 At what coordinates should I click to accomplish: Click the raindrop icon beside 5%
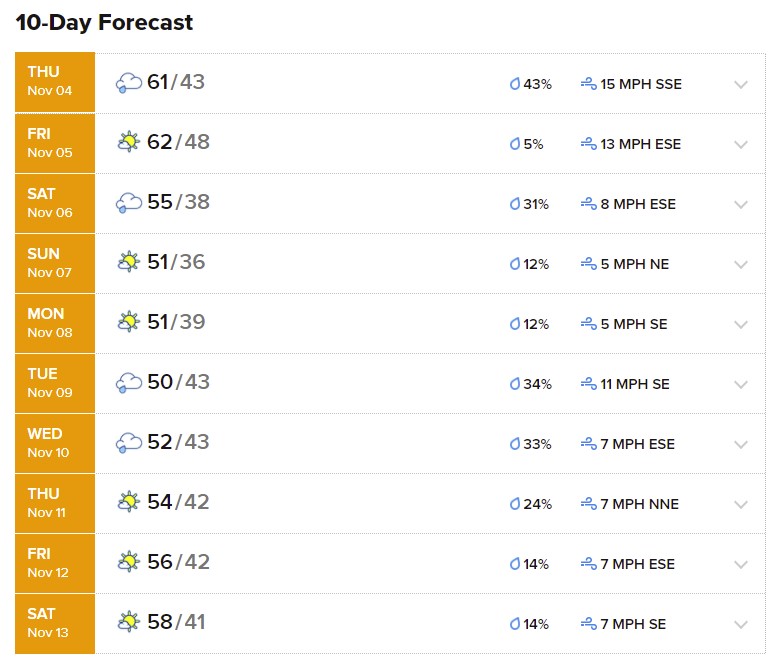[515, 144]
